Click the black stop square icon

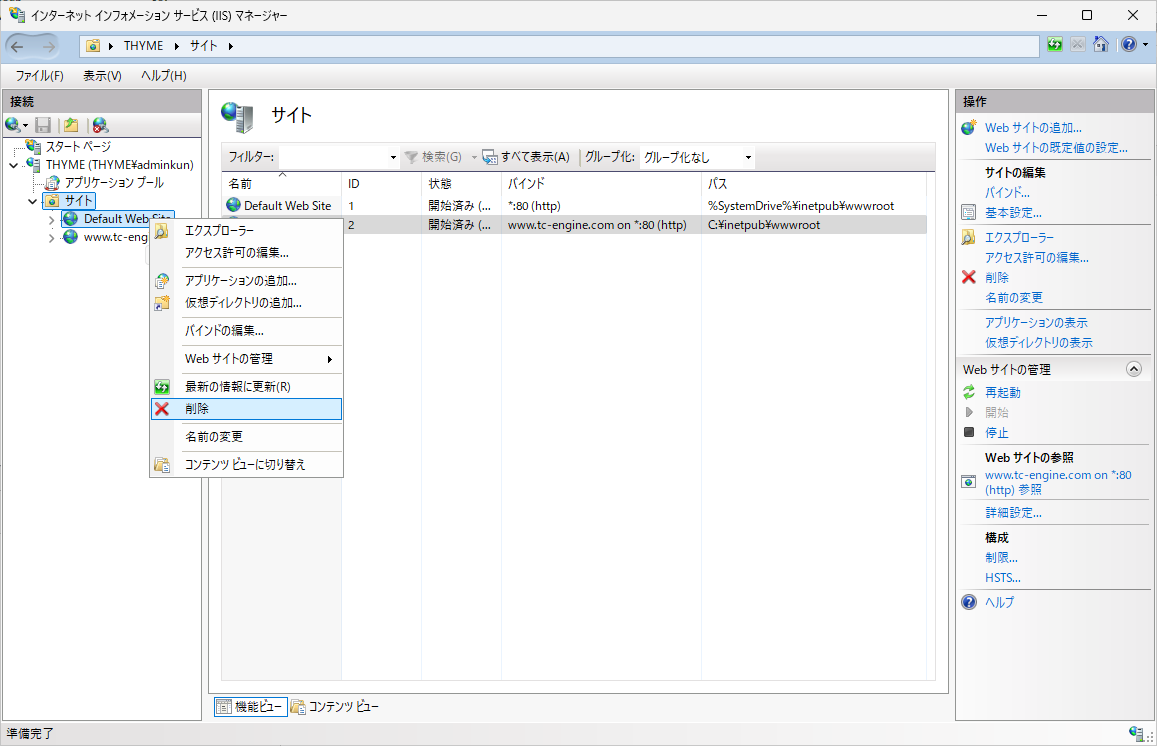[969, 432]
